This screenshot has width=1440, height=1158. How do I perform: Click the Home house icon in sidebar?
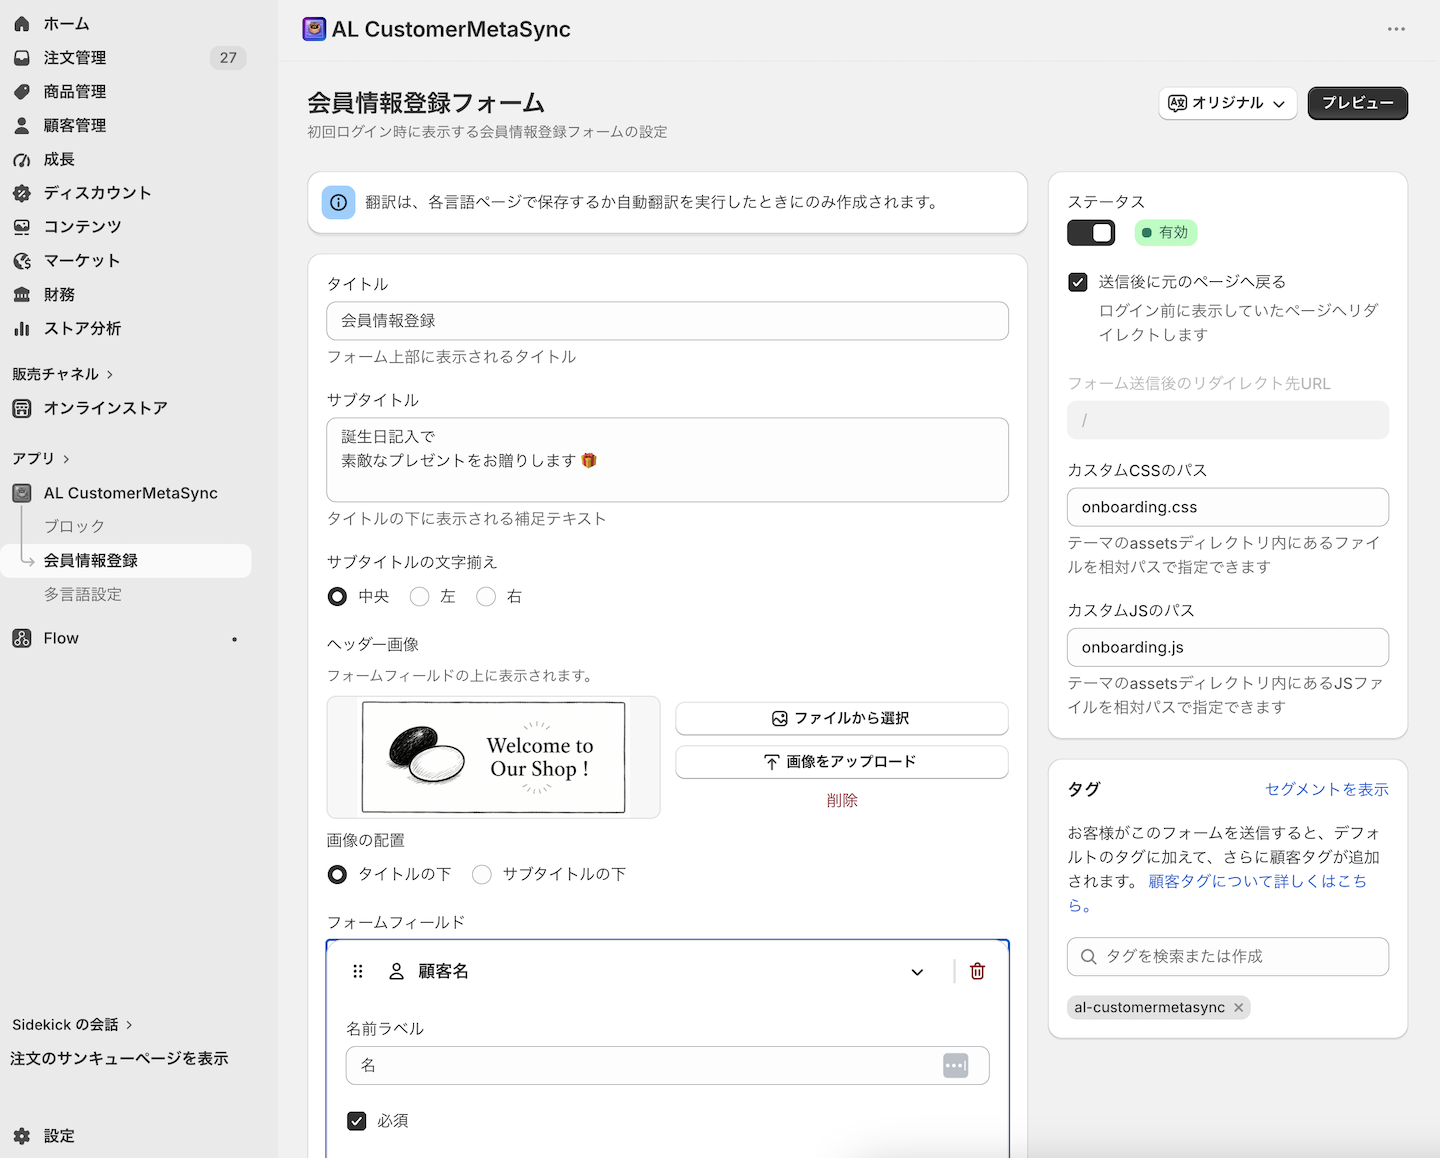(x=22, y=24)
